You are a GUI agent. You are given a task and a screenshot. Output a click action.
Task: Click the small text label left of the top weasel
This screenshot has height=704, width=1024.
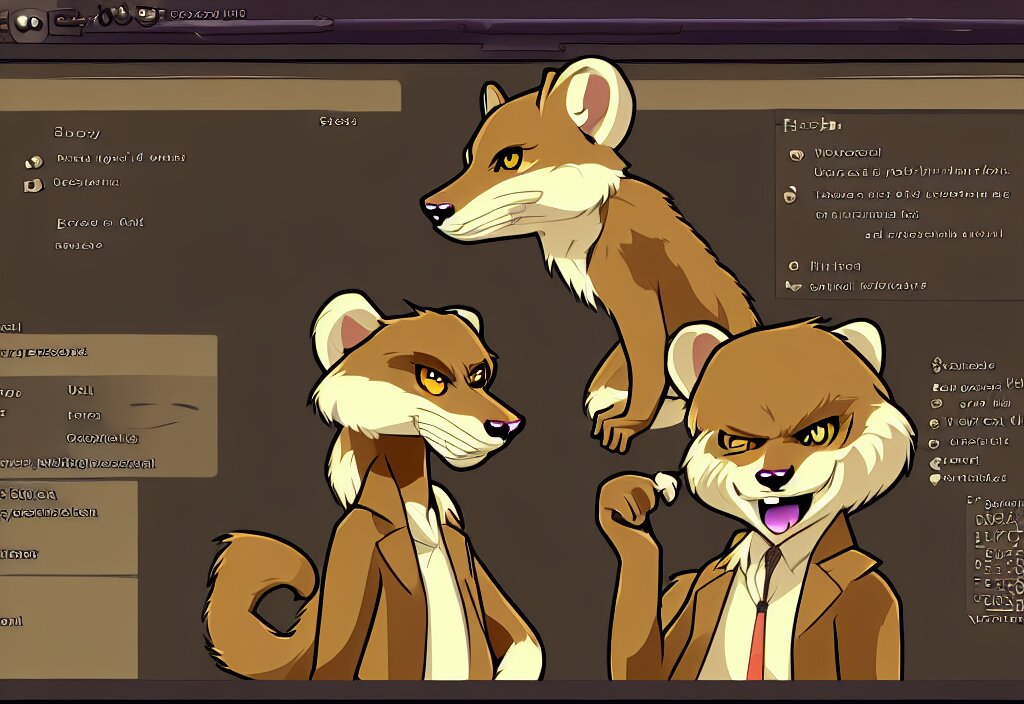pos(338,121)
